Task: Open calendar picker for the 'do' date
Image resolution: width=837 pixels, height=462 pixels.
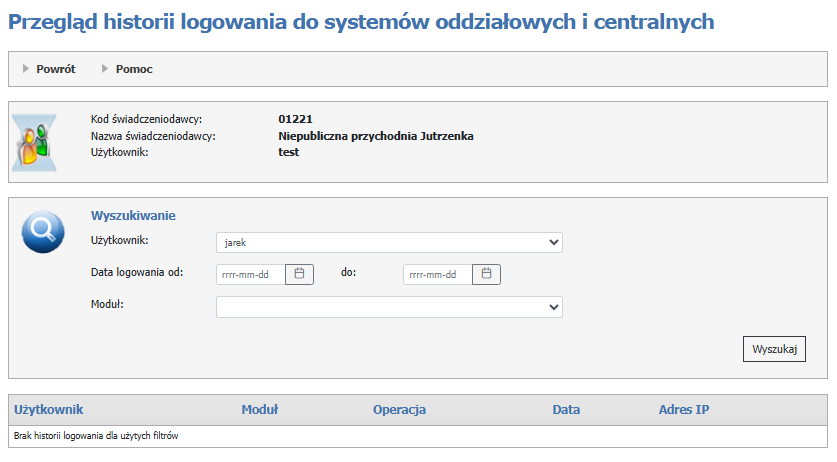Action: click(486, 273)
